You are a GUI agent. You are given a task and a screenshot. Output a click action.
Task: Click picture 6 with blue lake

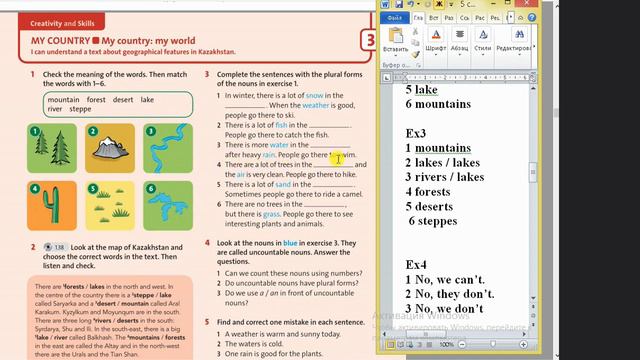pyautogui.click(x=168, y=206)
